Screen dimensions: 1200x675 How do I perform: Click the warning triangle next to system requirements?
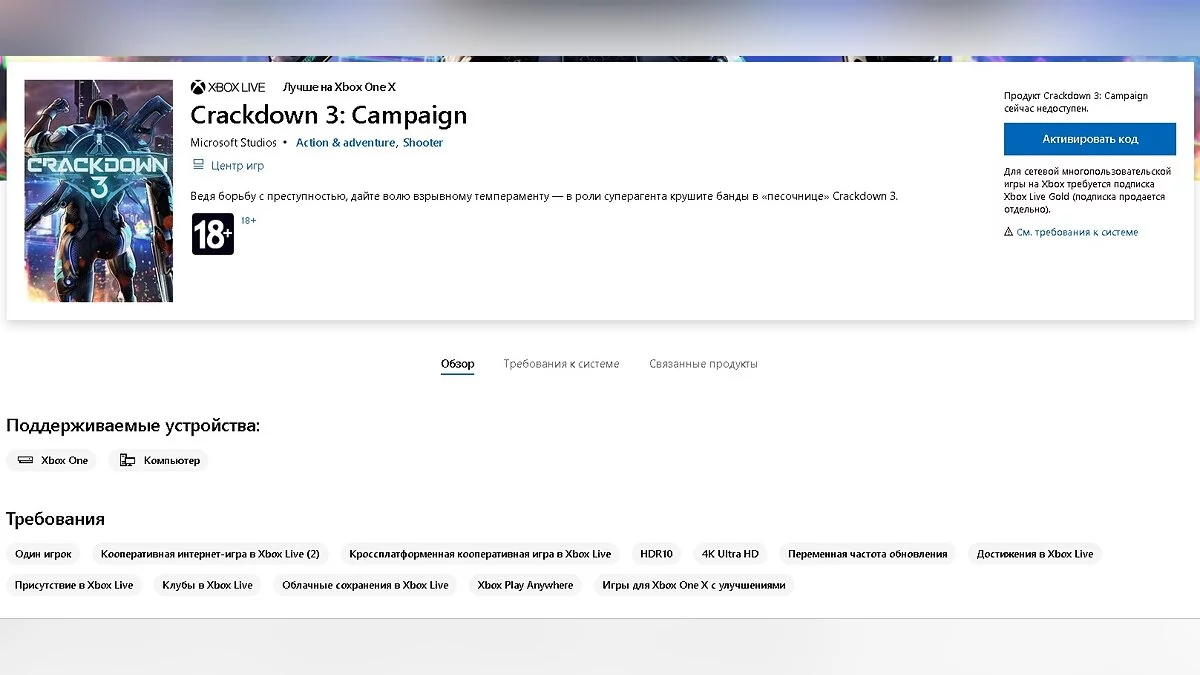pos(1009,232)
